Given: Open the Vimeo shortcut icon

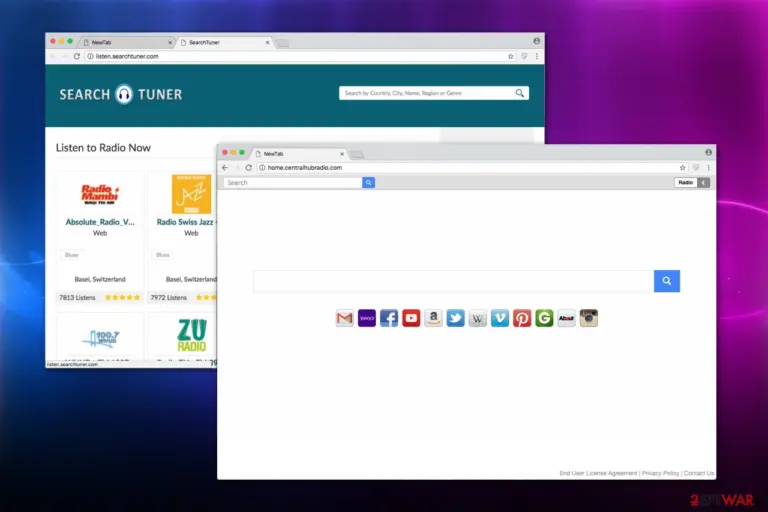Looking at the screenshot, I should (x=500, y=318).
